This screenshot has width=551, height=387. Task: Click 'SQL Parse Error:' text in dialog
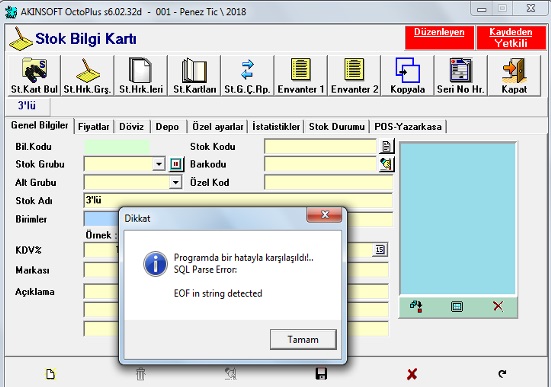(205, 270)
